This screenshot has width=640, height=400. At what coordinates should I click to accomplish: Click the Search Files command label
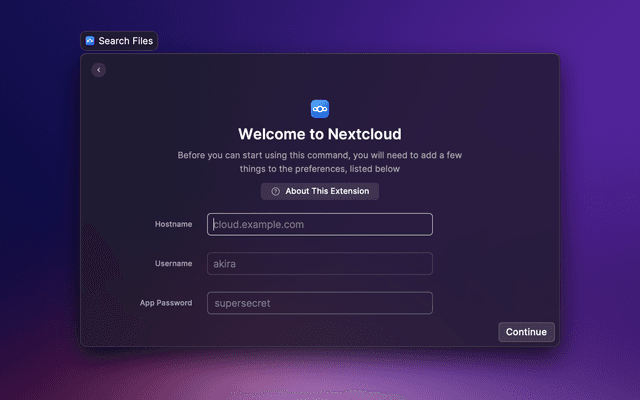pos(125,41)
